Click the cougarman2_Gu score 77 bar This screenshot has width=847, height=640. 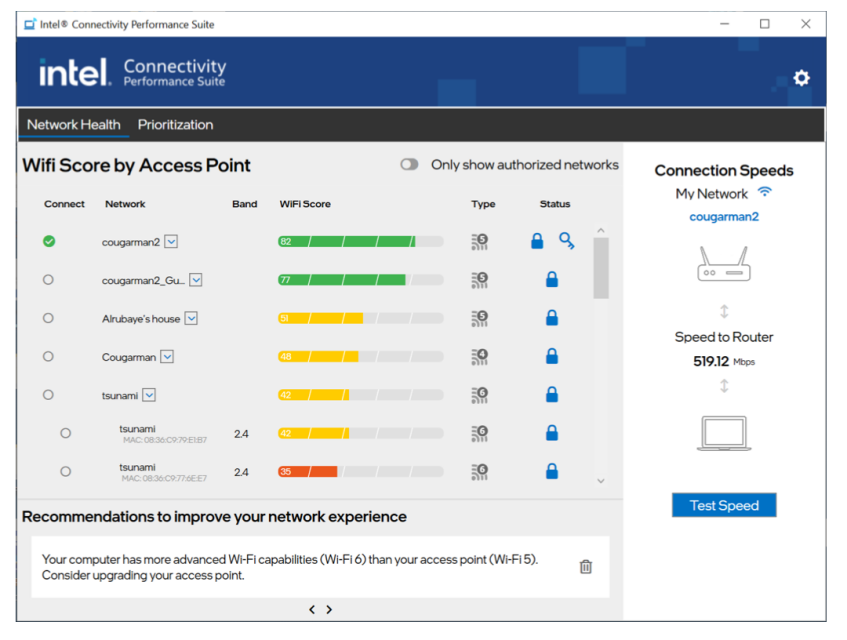tap(360, 280)
